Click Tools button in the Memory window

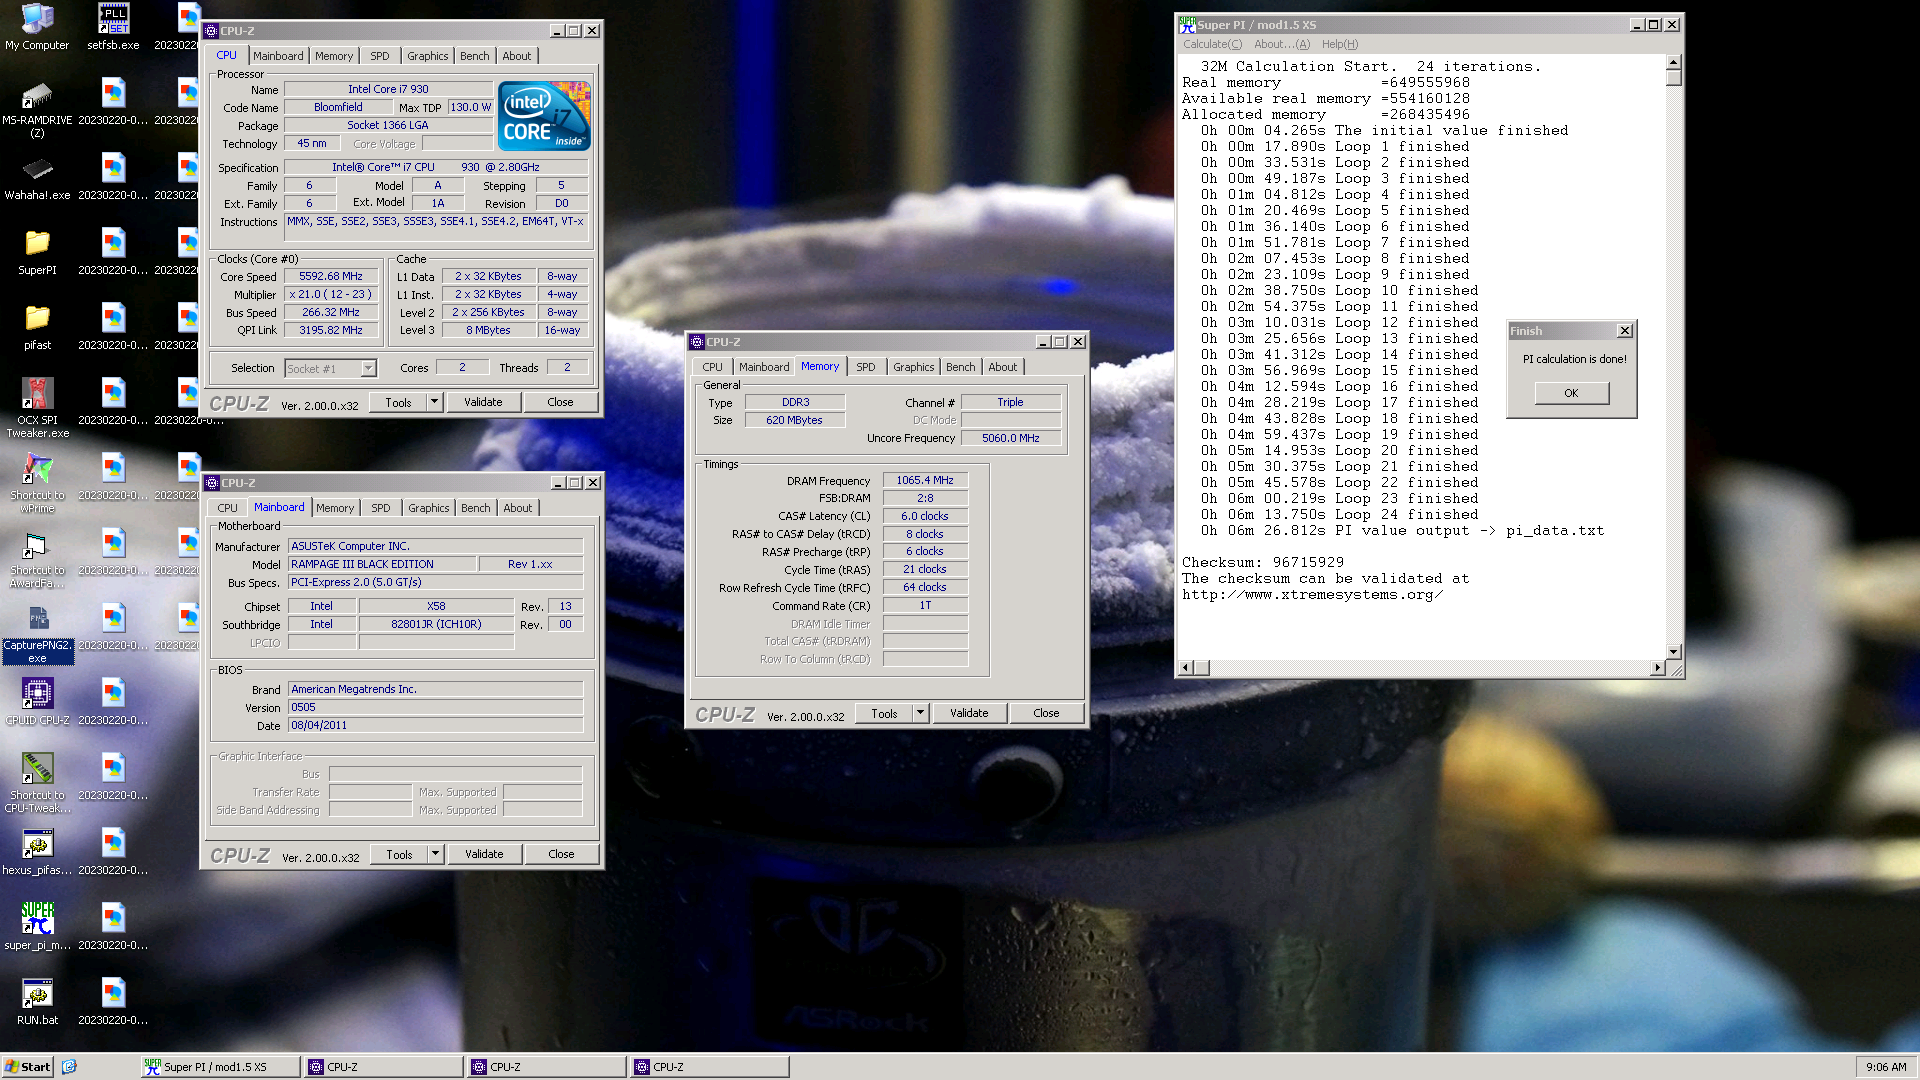click(884, 713)
